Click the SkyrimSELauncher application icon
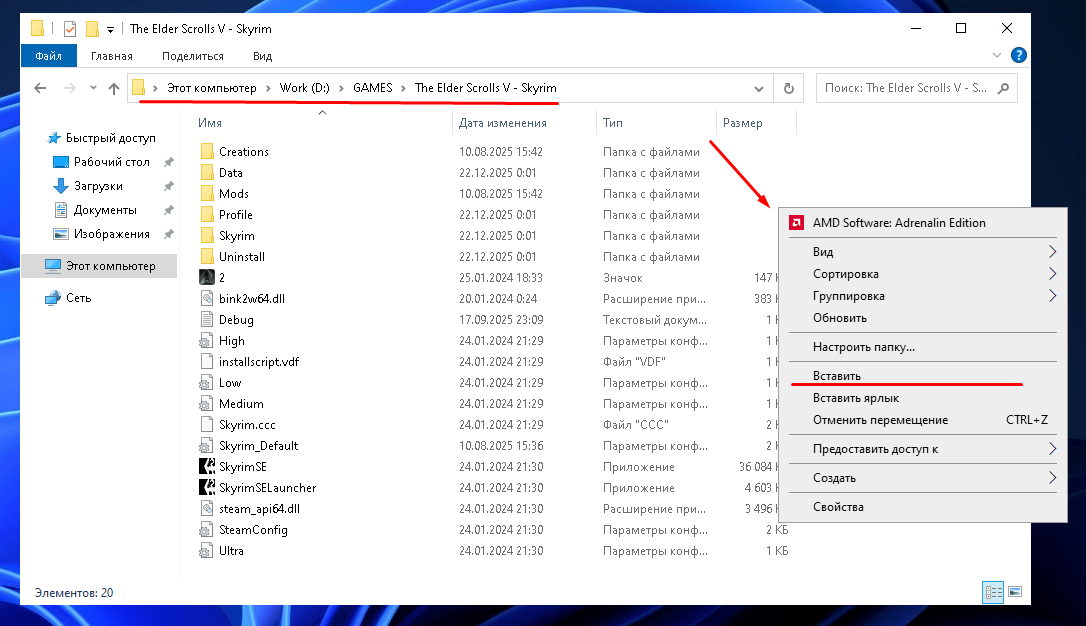The image size is (1086, 626). (x=207, y=488)
